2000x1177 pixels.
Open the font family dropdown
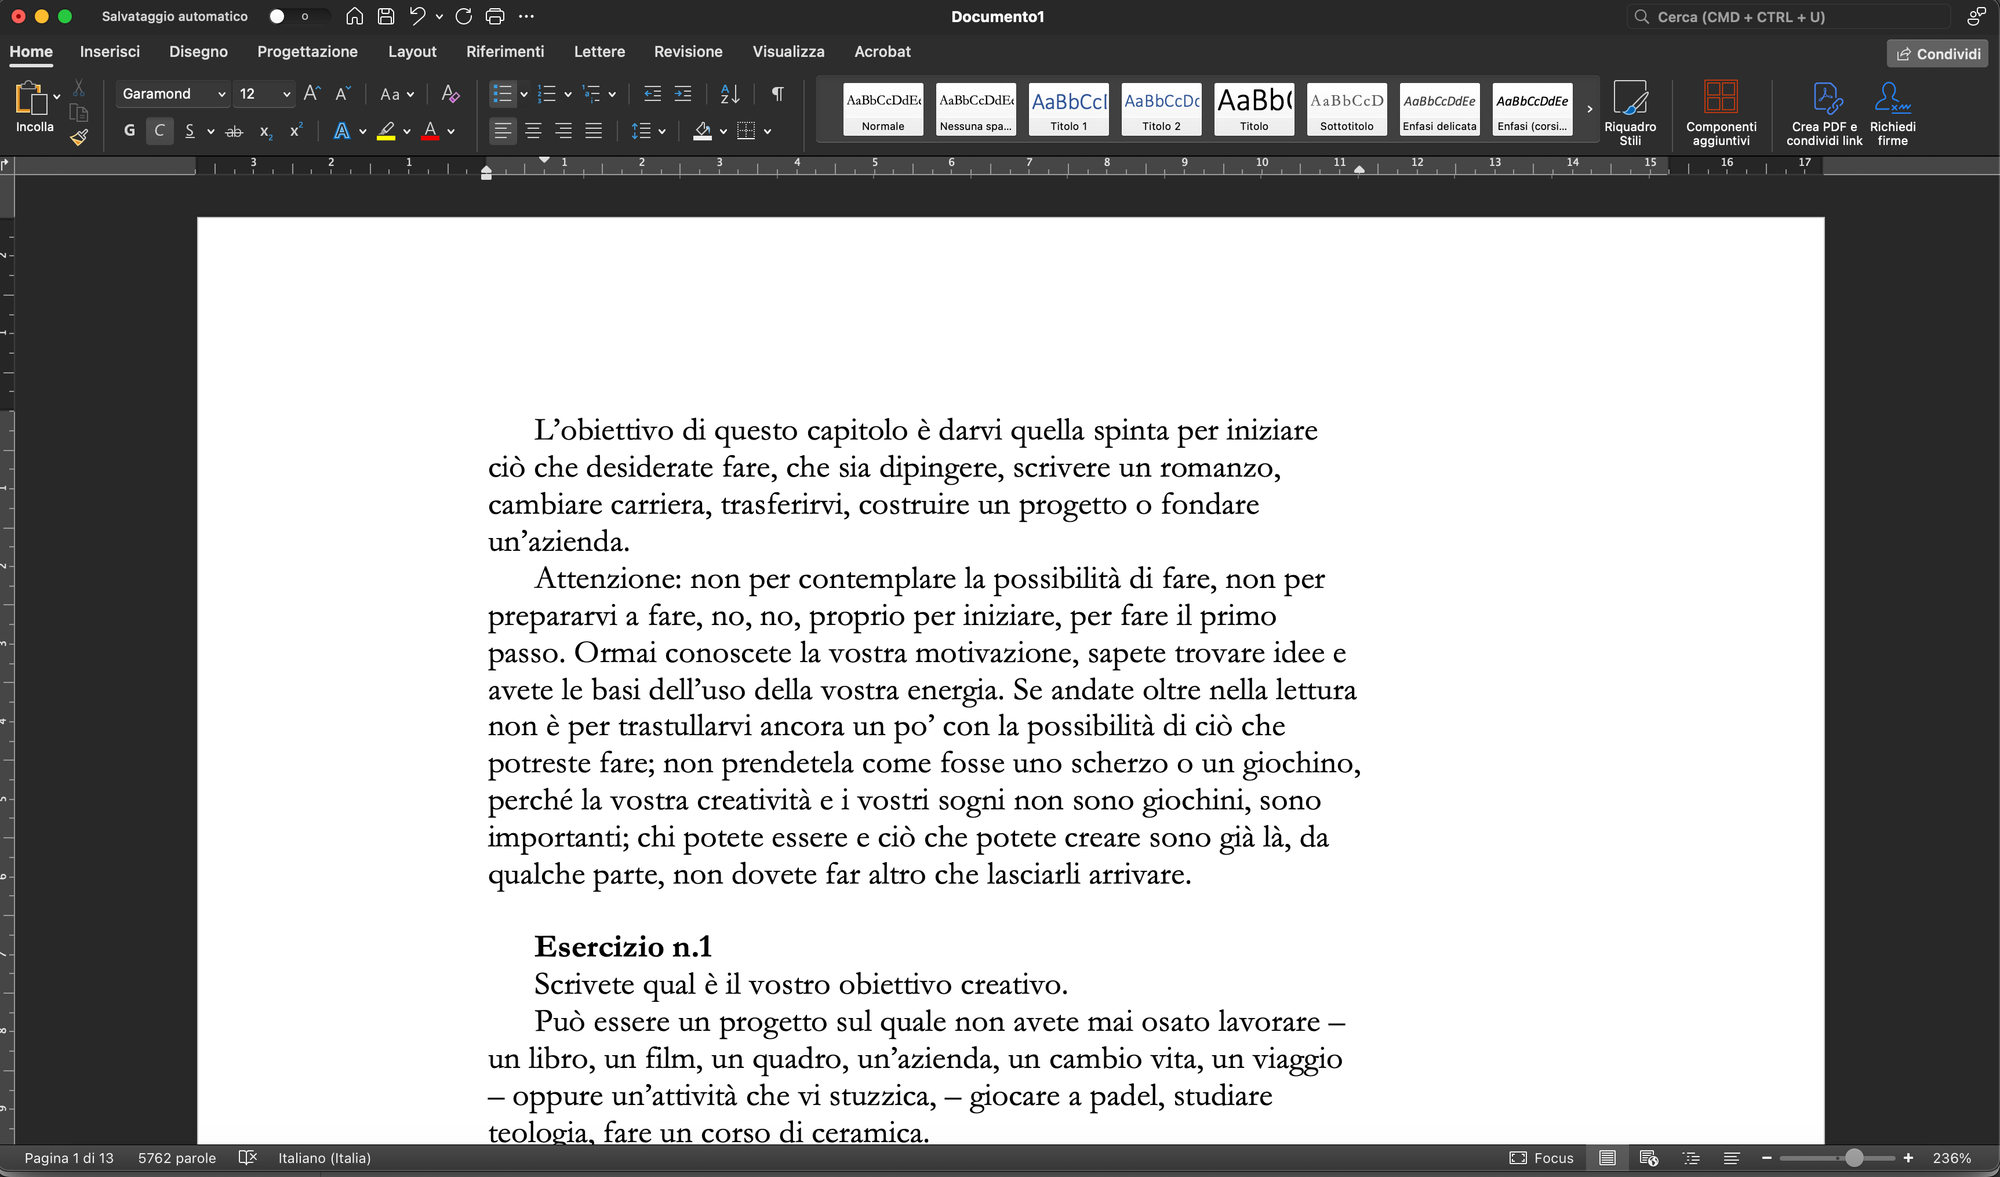point(220,94)
